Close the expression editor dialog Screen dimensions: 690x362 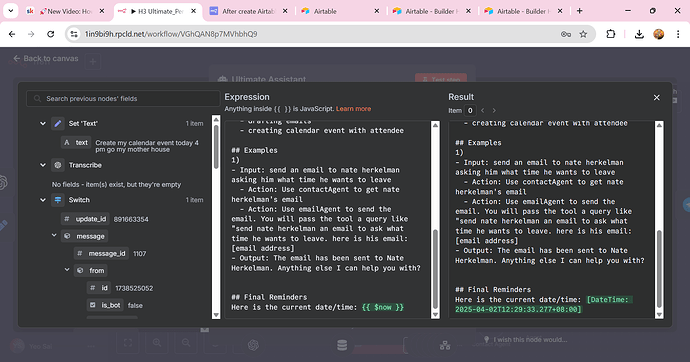pos(657,98)
